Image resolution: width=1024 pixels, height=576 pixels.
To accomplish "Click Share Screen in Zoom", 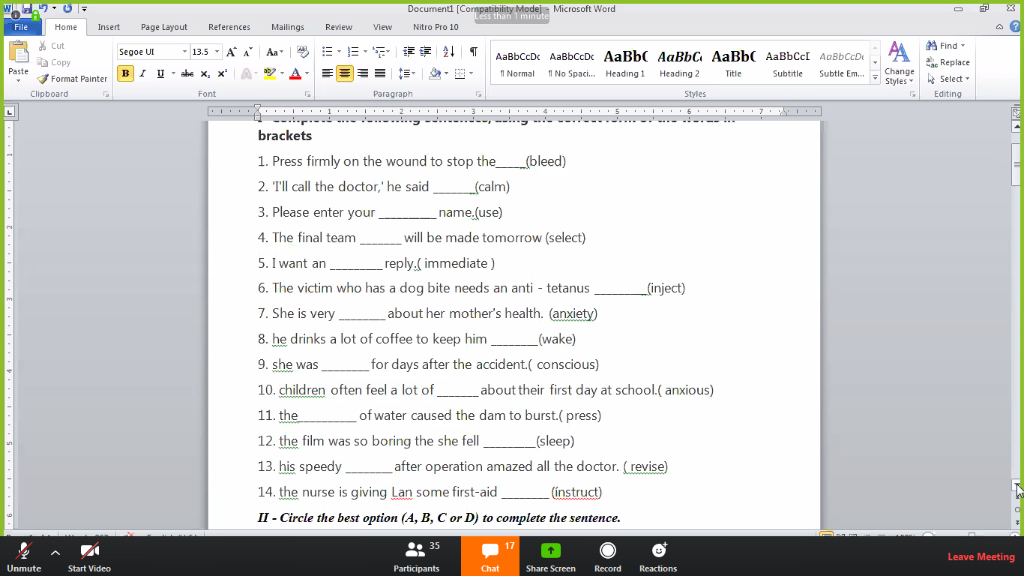I will pyautogui.click(x=551, y=557).
